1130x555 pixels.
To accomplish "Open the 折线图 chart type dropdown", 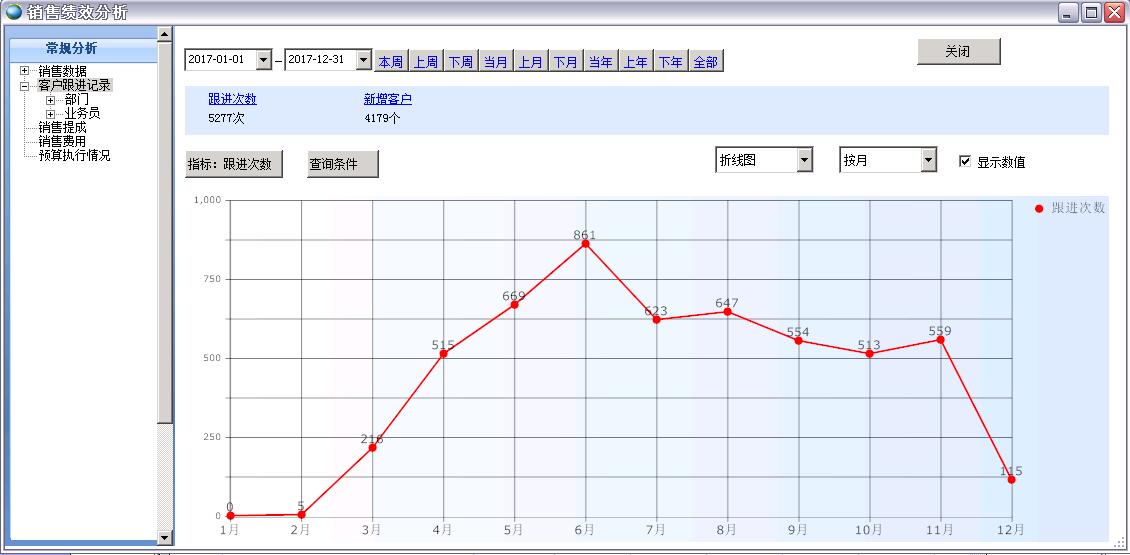I will pyautogui.click(x=805, y=160).
